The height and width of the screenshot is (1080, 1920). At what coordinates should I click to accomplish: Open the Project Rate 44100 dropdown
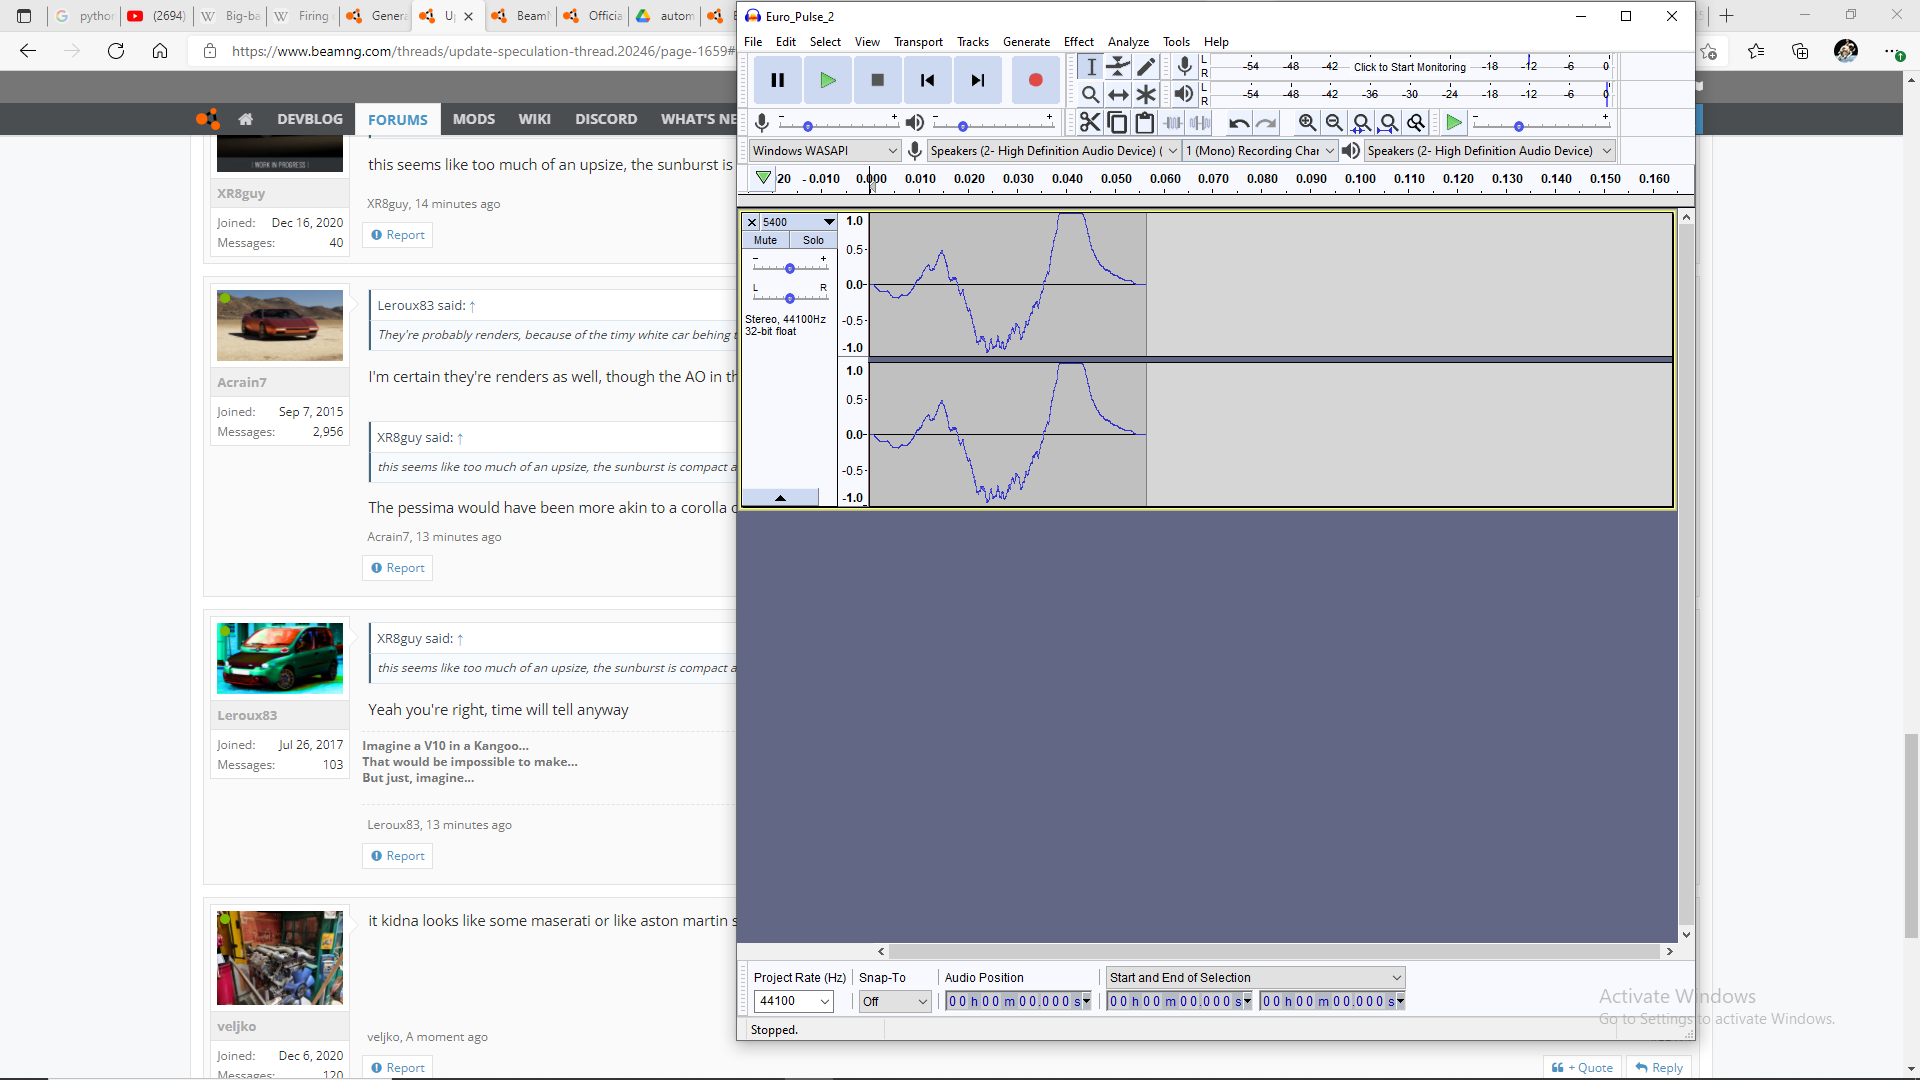coord(825,1001)
